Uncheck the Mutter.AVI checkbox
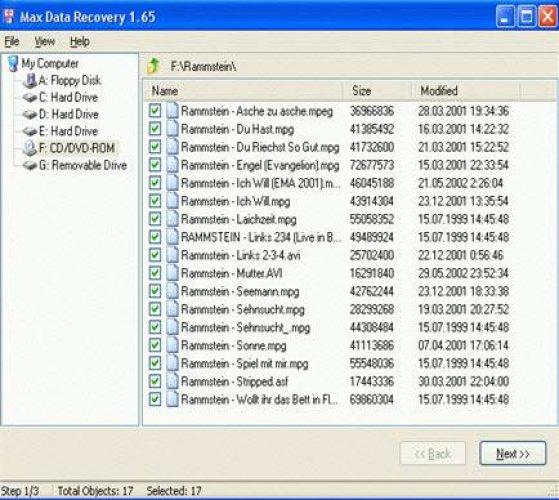The height and width of the screenshot is (500, 559). tap(155, 273)
